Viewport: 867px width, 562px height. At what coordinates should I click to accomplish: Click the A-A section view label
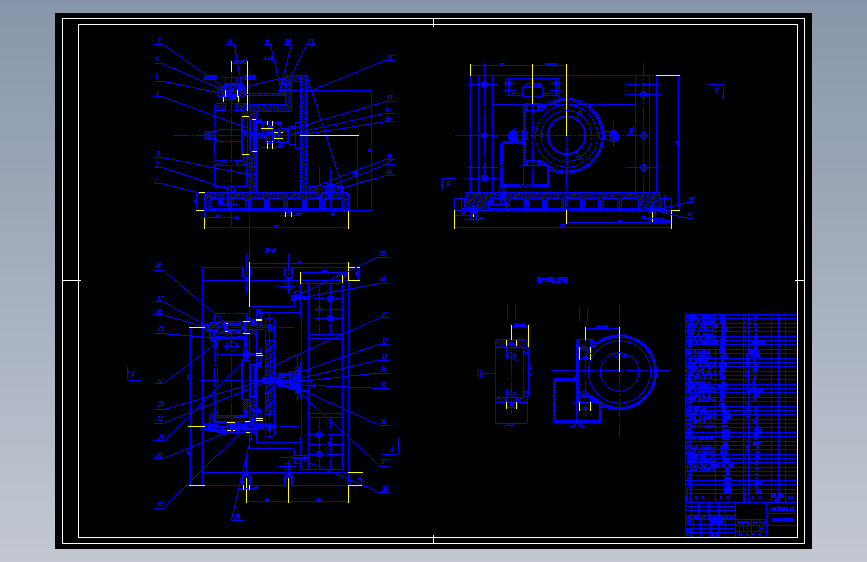pos(269,58)
